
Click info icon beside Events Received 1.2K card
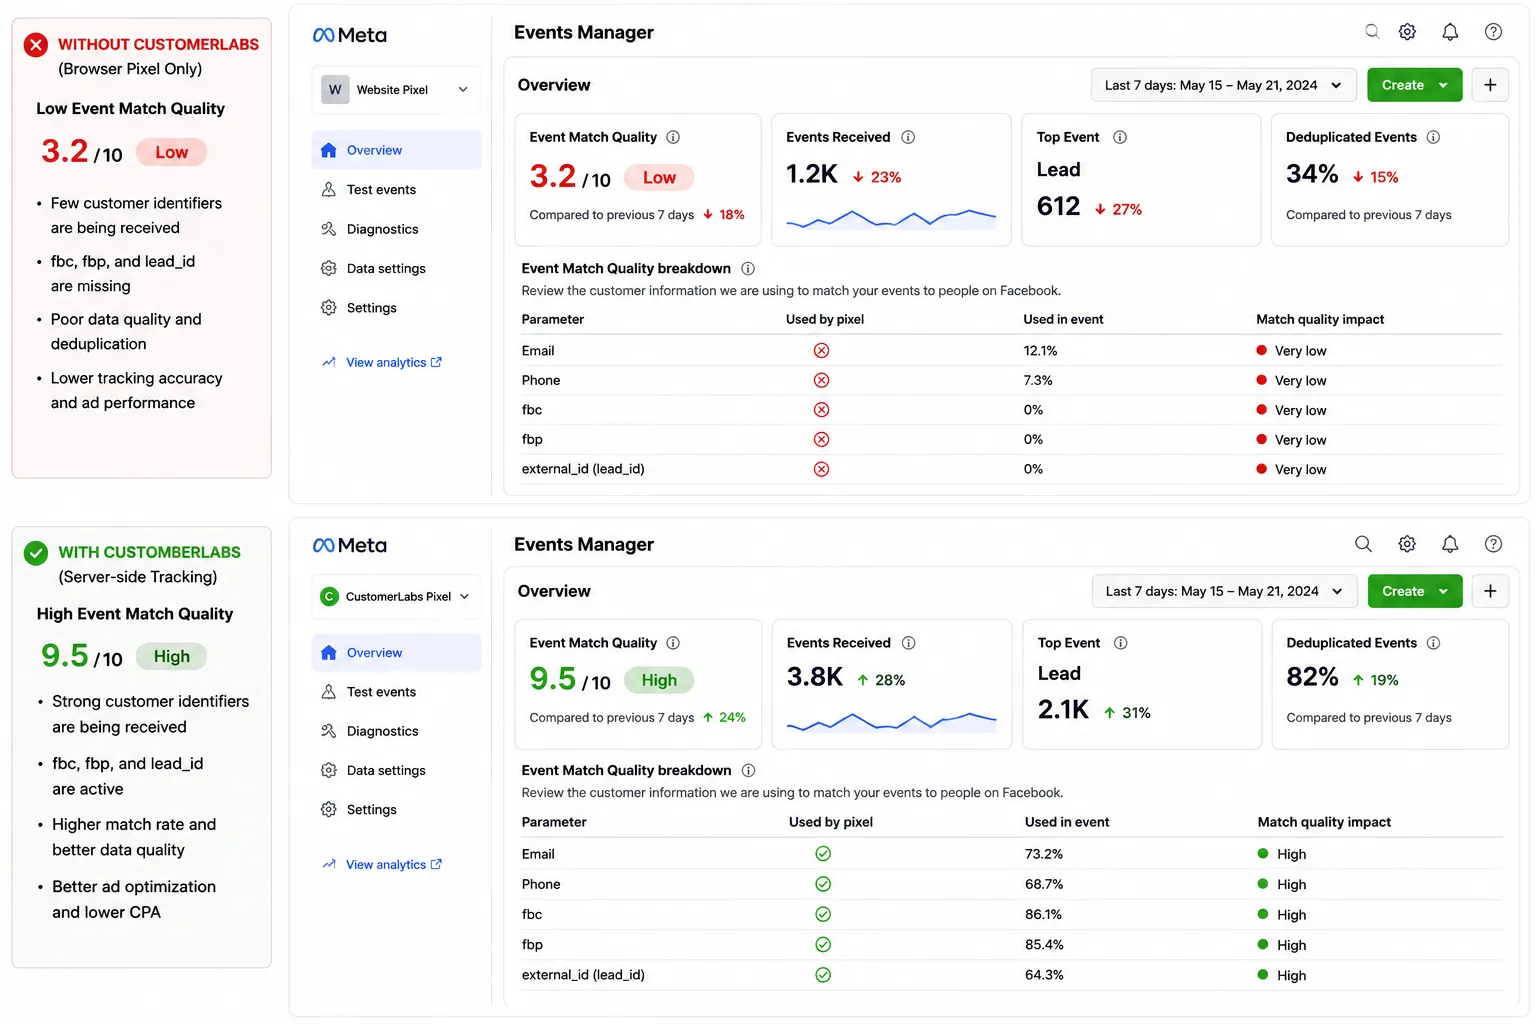coord(908,137)
